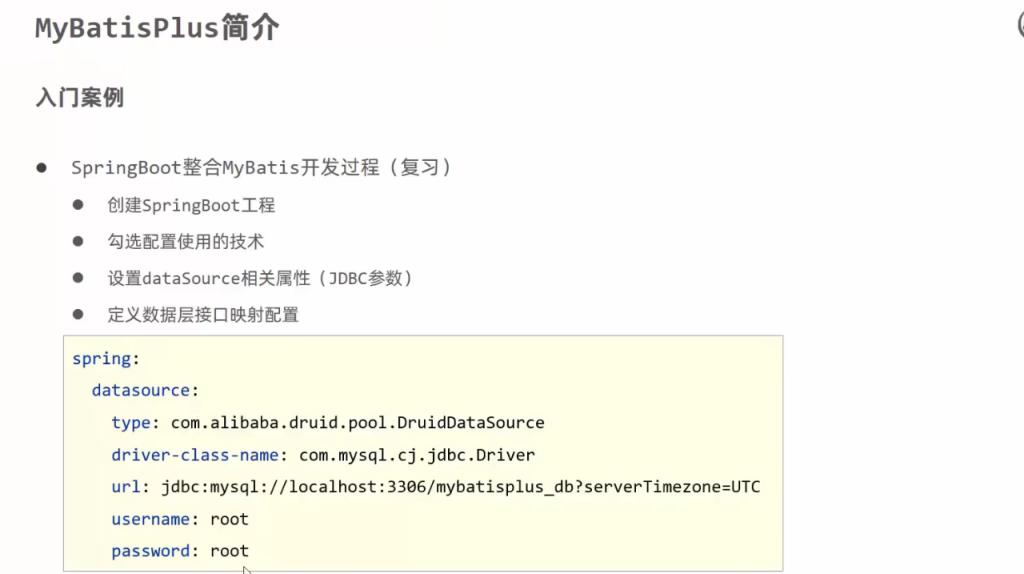Click the spring: key in the code block
The width and height of the screenshot is (1024, 574).
click(101, 358)
